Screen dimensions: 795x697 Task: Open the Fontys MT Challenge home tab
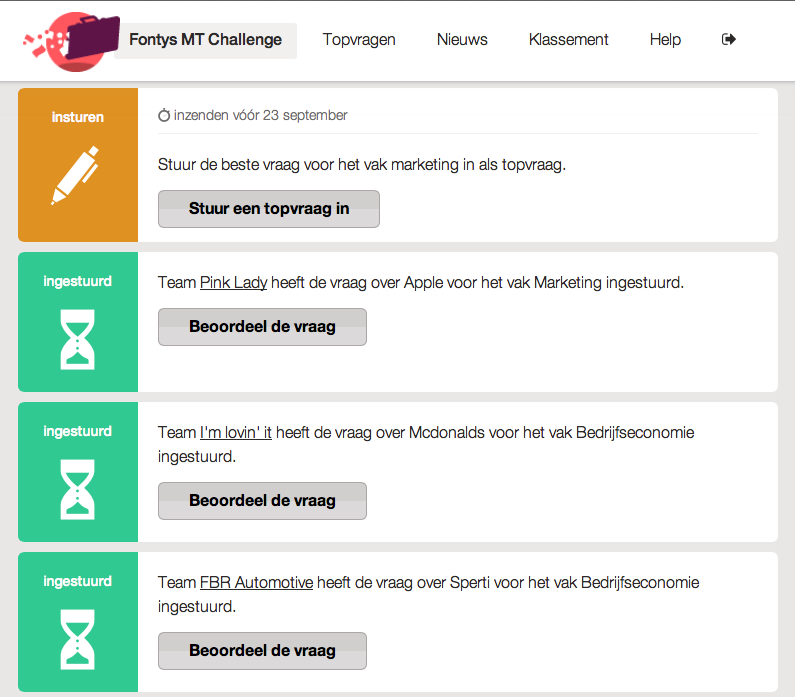point(205,40)
